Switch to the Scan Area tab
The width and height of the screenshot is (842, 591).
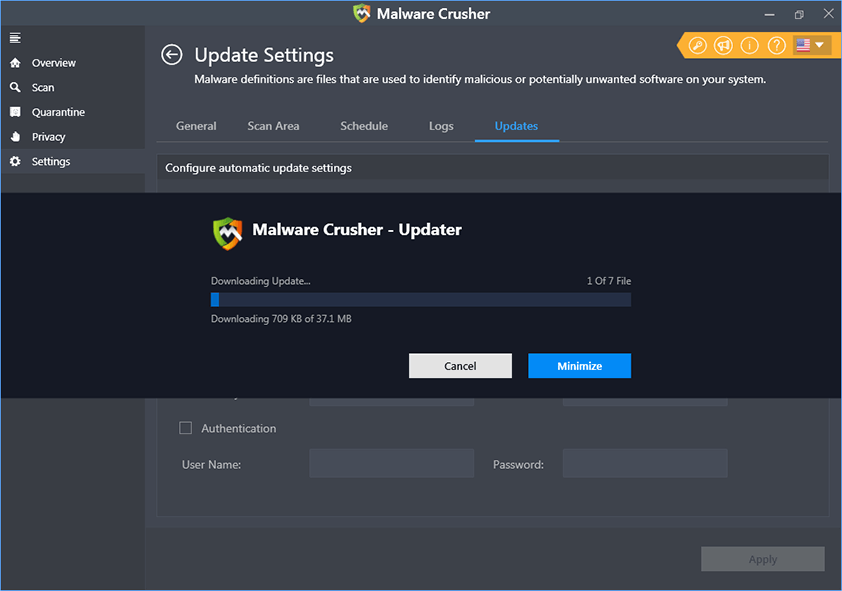pyautogui.click(x=273, y=126)
